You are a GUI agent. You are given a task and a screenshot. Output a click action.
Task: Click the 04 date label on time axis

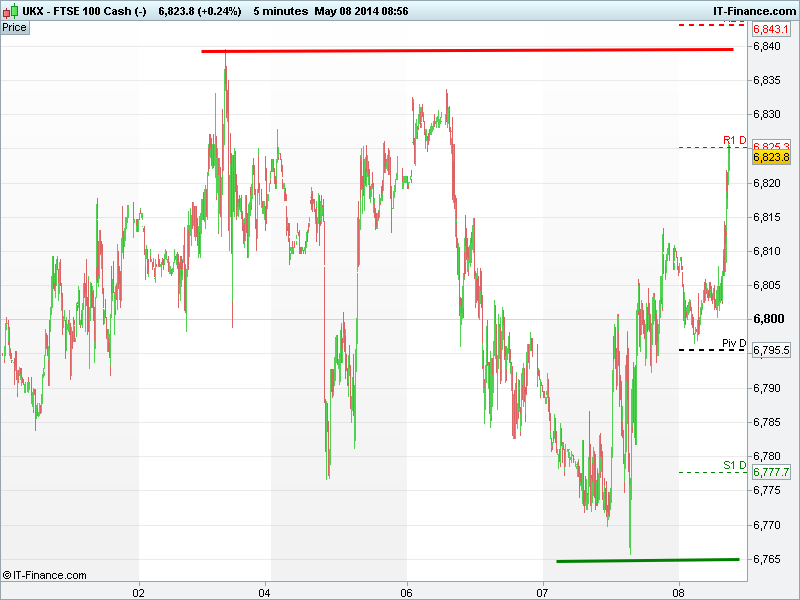[264, 593]
